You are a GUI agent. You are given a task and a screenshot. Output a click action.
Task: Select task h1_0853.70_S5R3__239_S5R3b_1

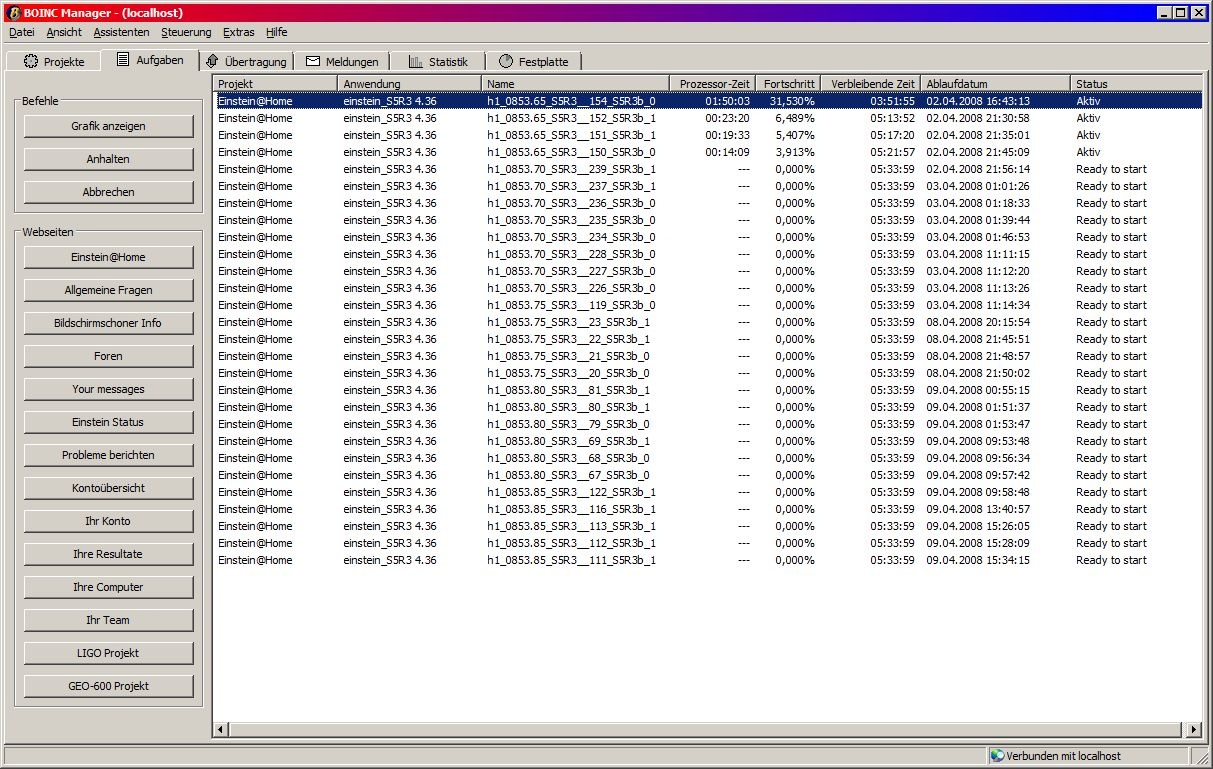708,169
